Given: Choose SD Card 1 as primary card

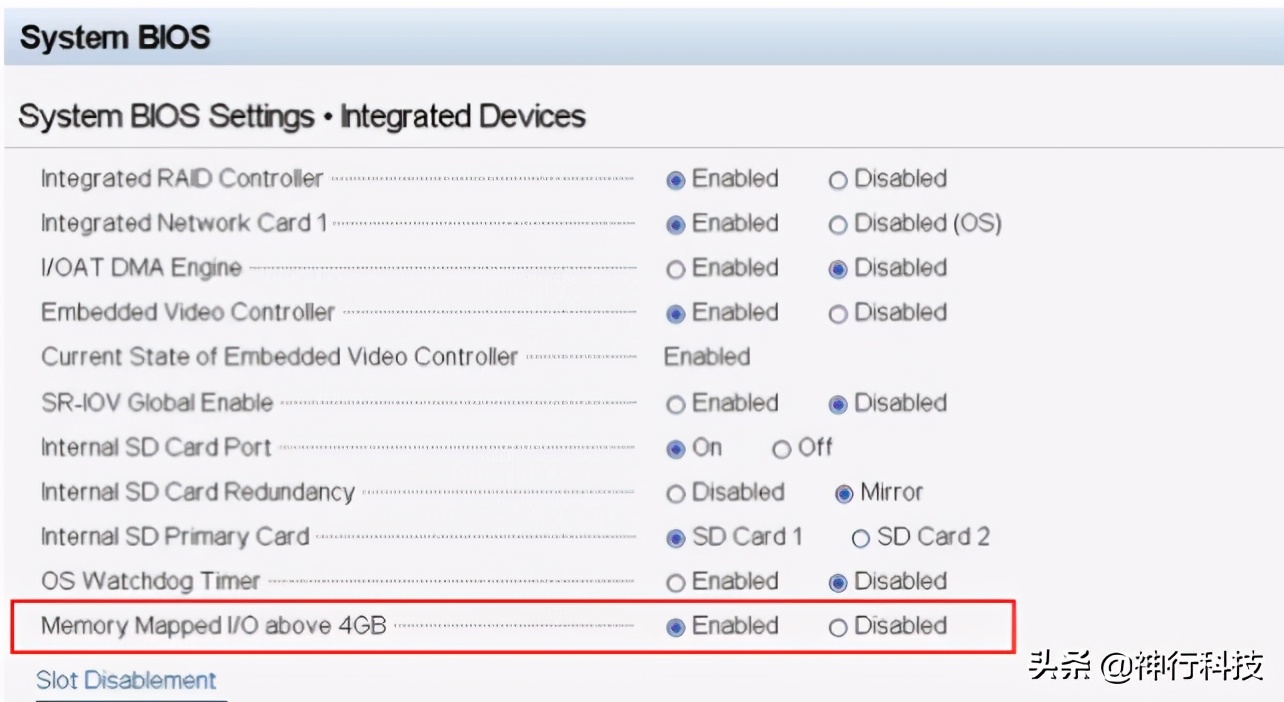Looking at the screenshot, I should coord(676,538).
